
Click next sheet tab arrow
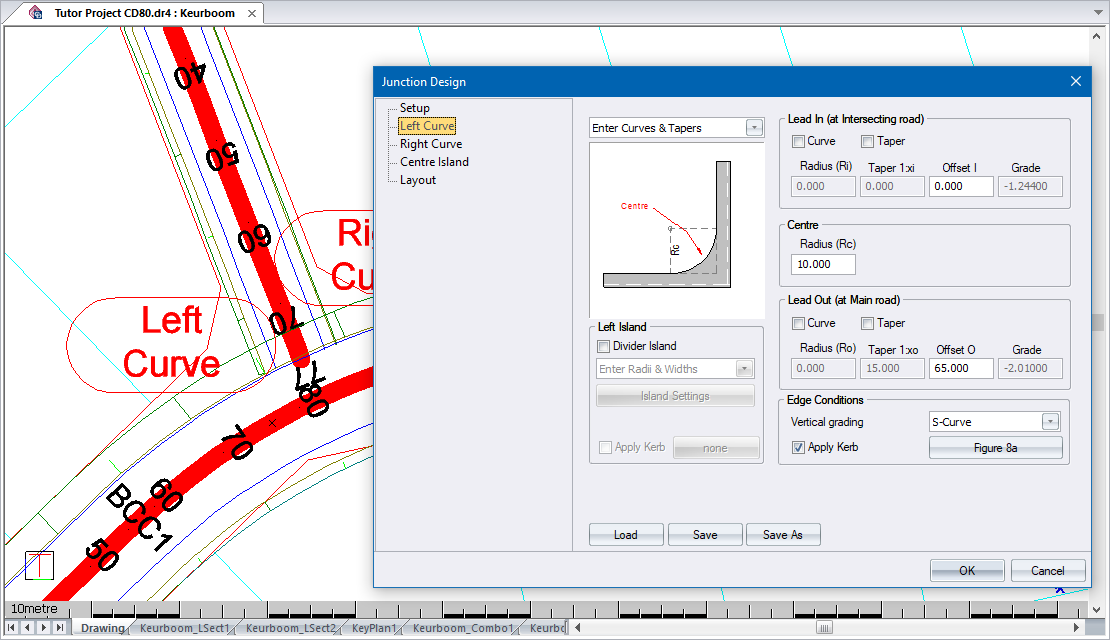pyautogui.click(x=43, y=628)
